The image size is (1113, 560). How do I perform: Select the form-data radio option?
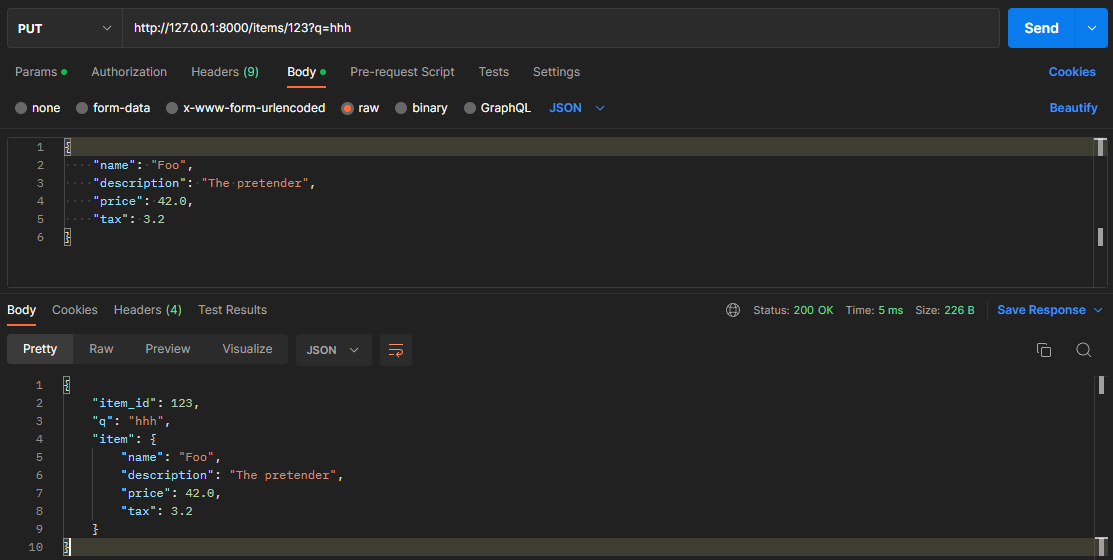82,108
